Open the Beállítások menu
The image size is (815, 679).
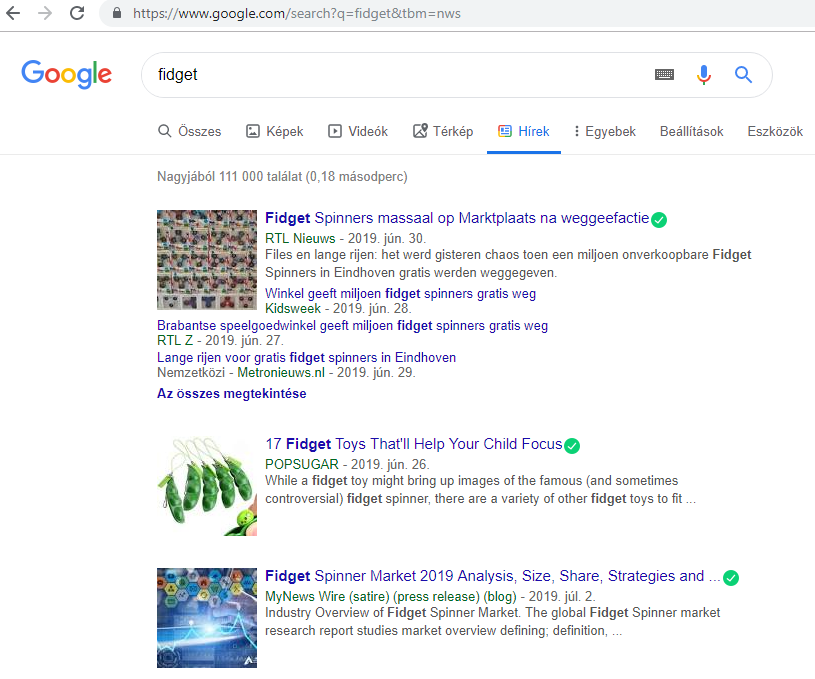(x=691, y=132)
